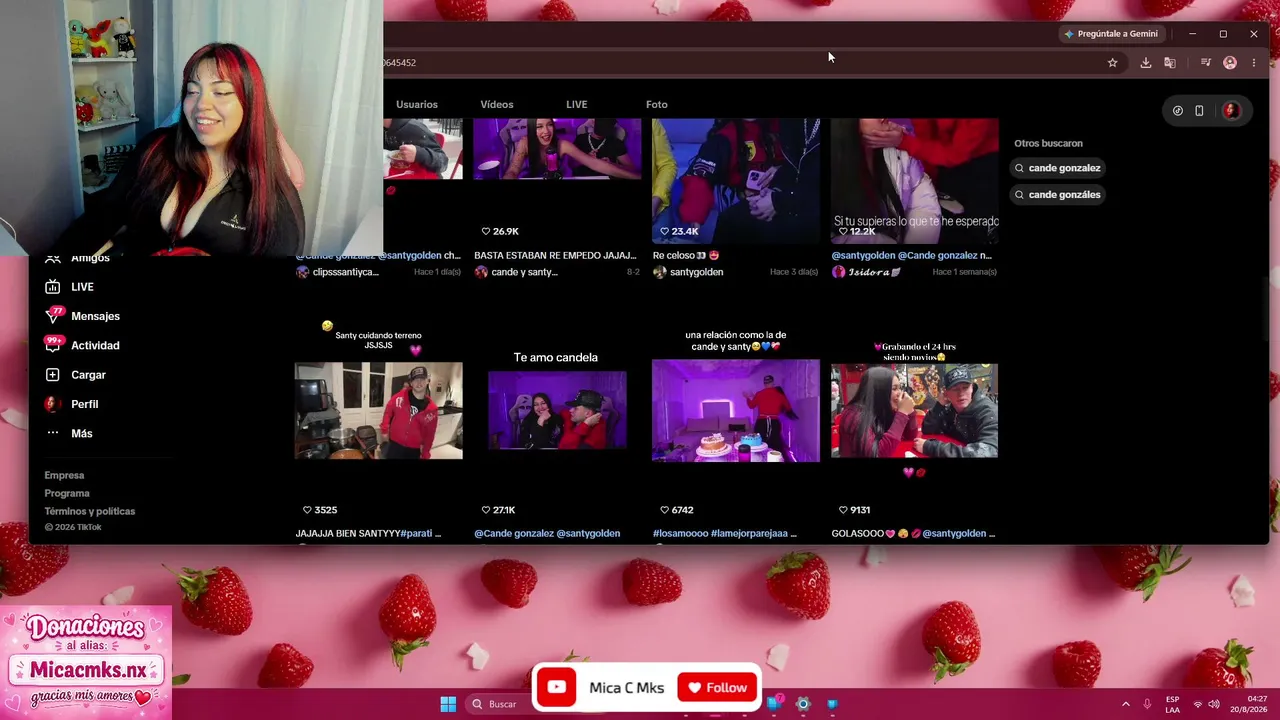Open the volume icon in the system tray
Image resolution: width=1280 pixels, height=720 pixels.
[1214, 704]
